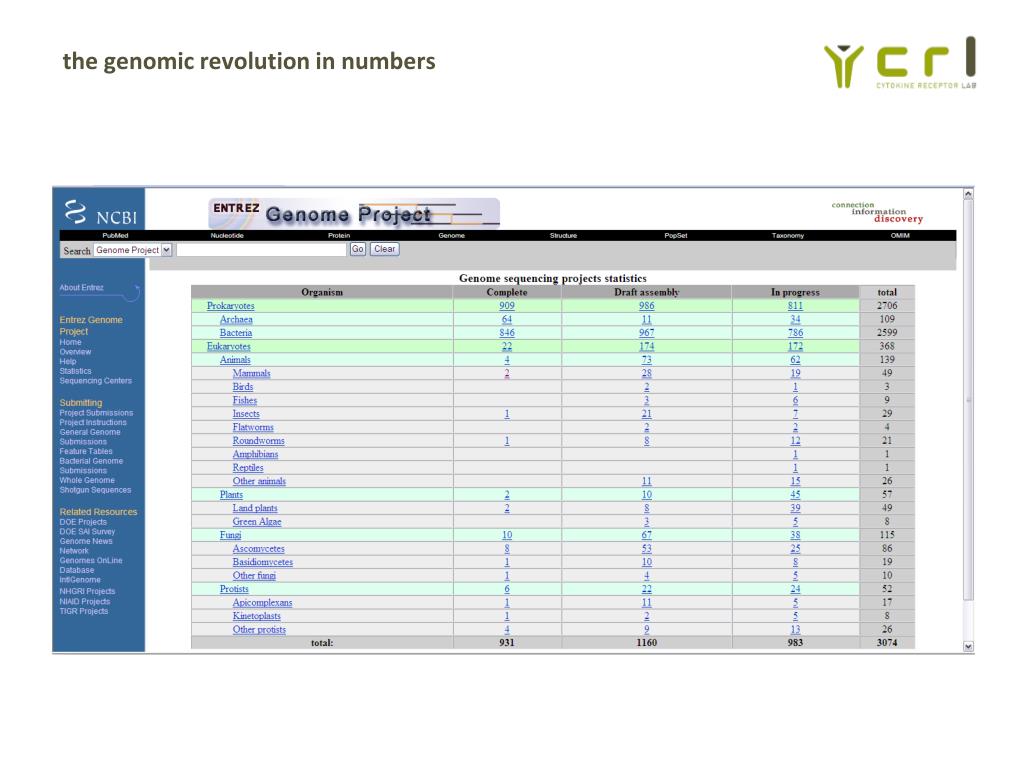Open Structure in the top navigation bar
Image resolution: width=1024 pixels, height=768 pixels.
coord(563,236)
